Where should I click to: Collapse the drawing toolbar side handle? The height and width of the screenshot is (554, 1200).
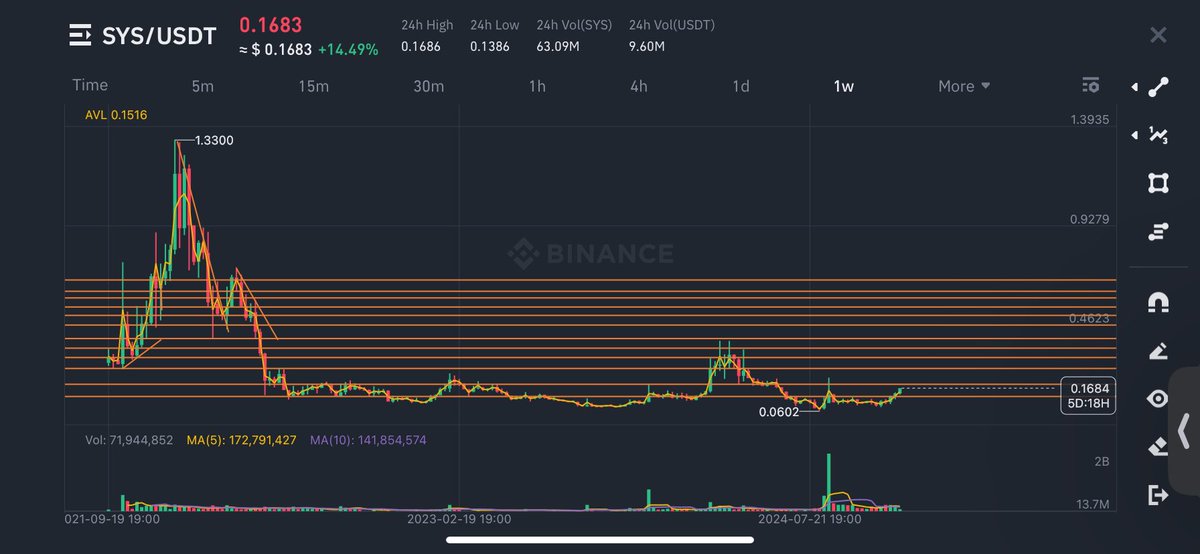[x=1184, y=430]
